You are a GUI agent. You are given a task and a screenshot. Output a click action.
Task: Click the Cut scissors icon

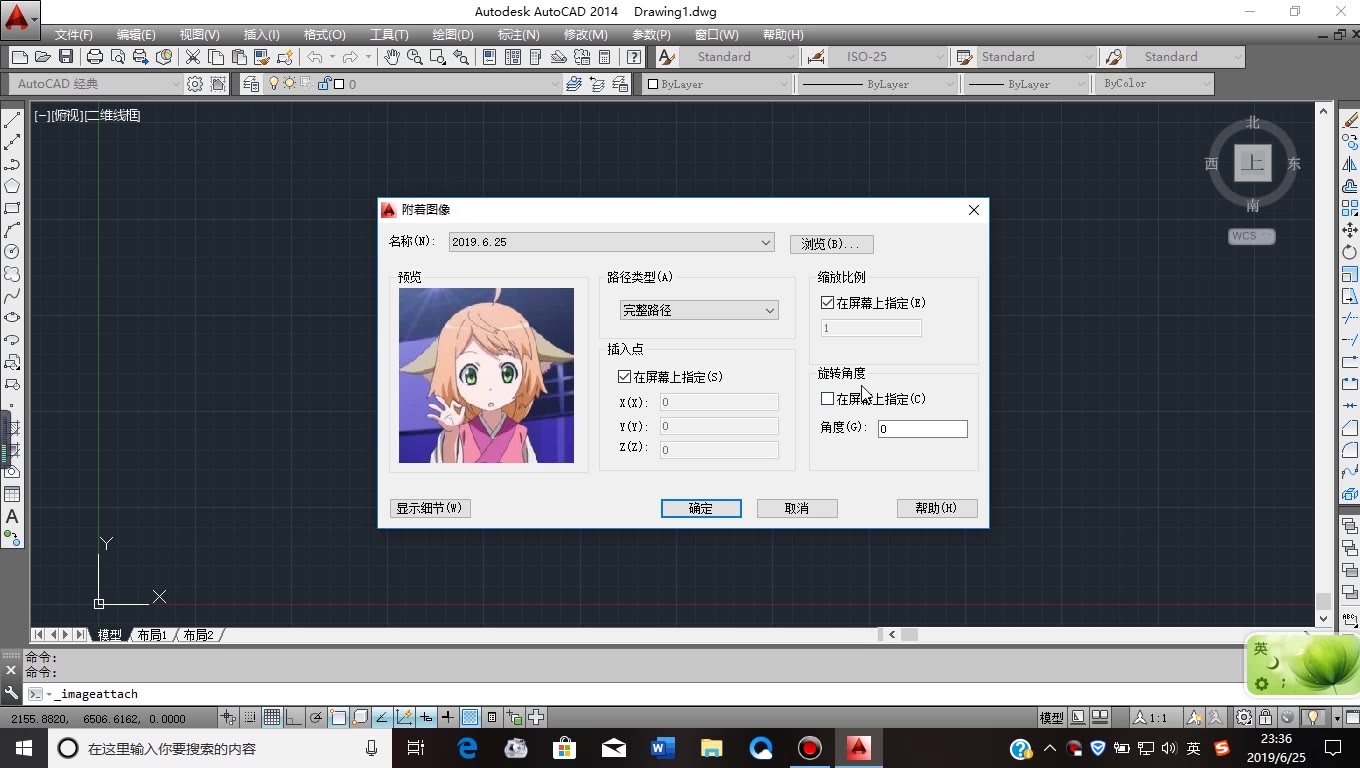(193, 57)
